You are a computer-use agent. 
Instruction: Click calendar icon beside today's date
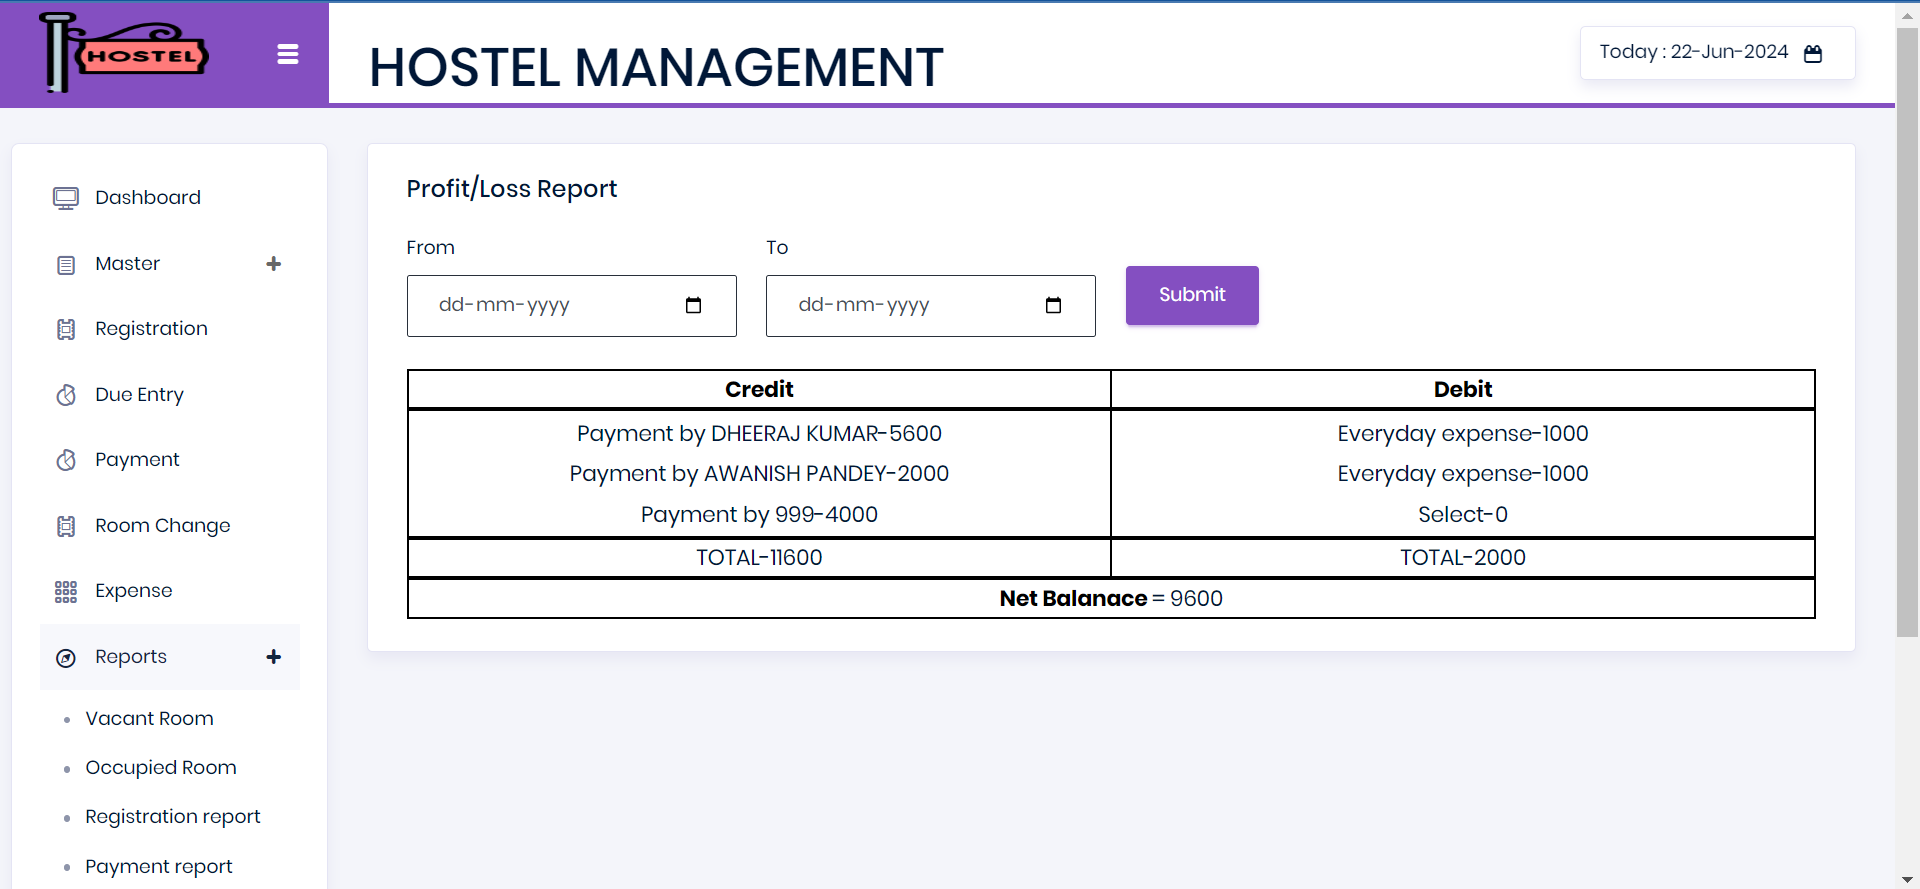point(1813,53)
